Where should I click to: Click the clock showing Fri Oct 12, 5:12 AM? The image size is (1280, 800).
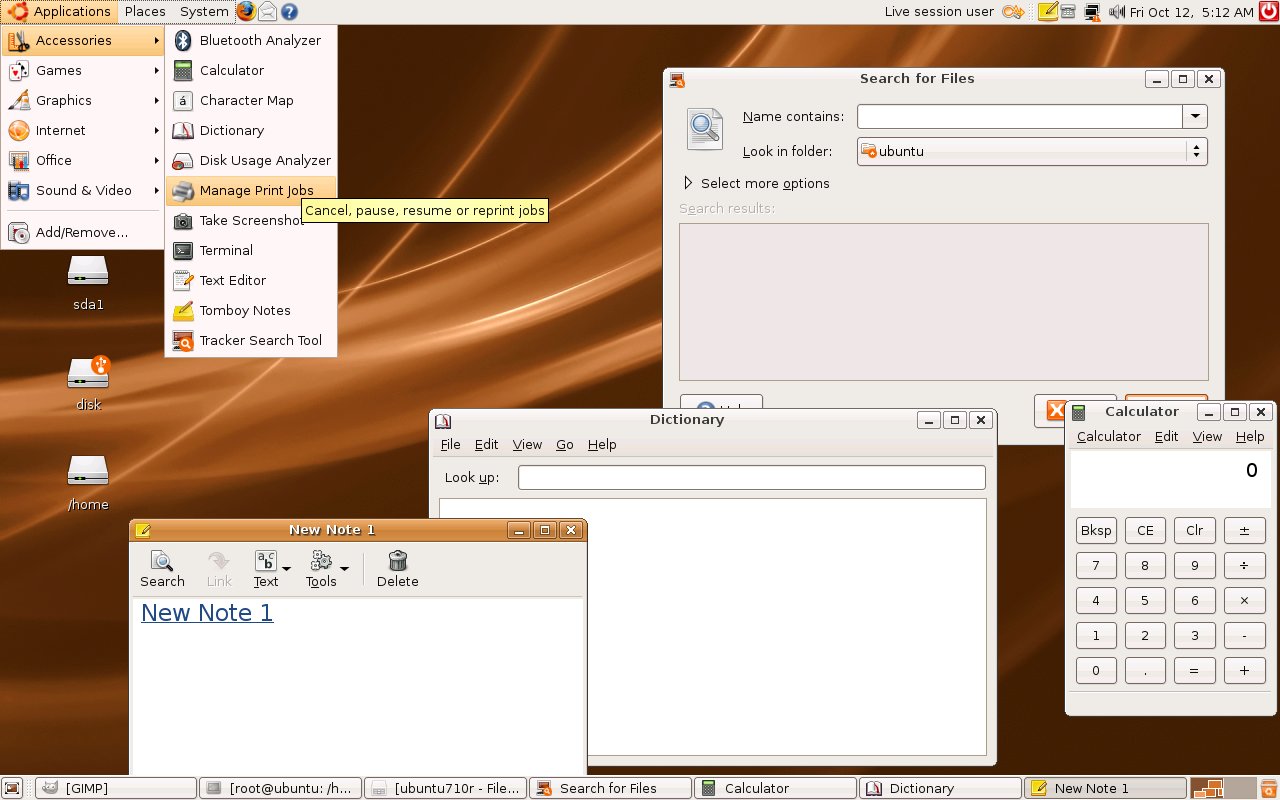pos(1191,12)
